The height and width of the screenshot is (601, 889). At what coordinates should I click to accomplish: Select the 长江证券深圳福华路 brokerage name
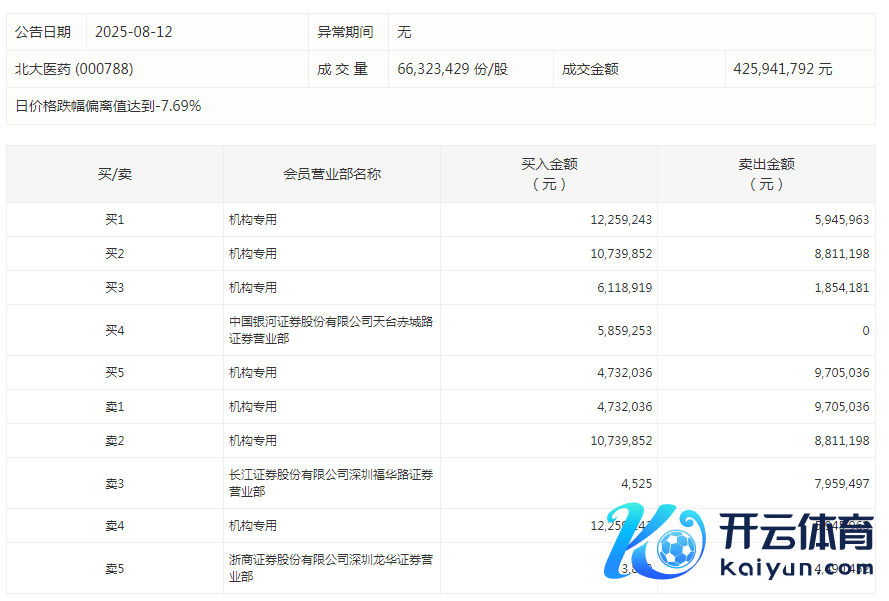point(330,483)
